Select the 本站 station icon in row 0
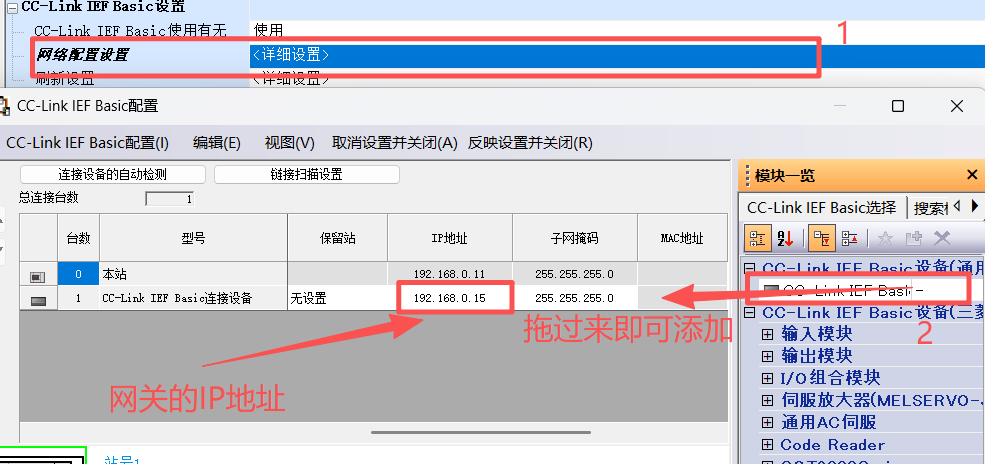Viewport: 985px width, 464px height. [x=38, y=276]
